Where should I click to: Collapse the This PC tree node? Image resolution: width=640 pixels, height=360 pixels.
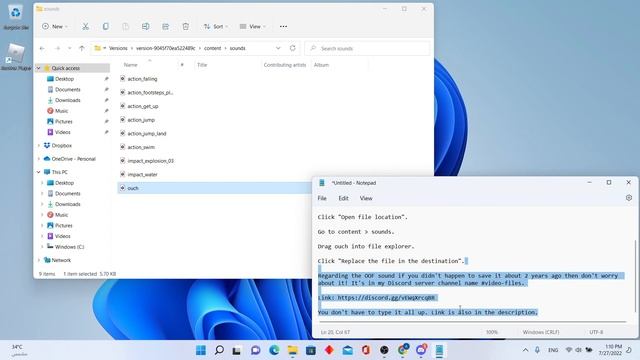[39, 172]
